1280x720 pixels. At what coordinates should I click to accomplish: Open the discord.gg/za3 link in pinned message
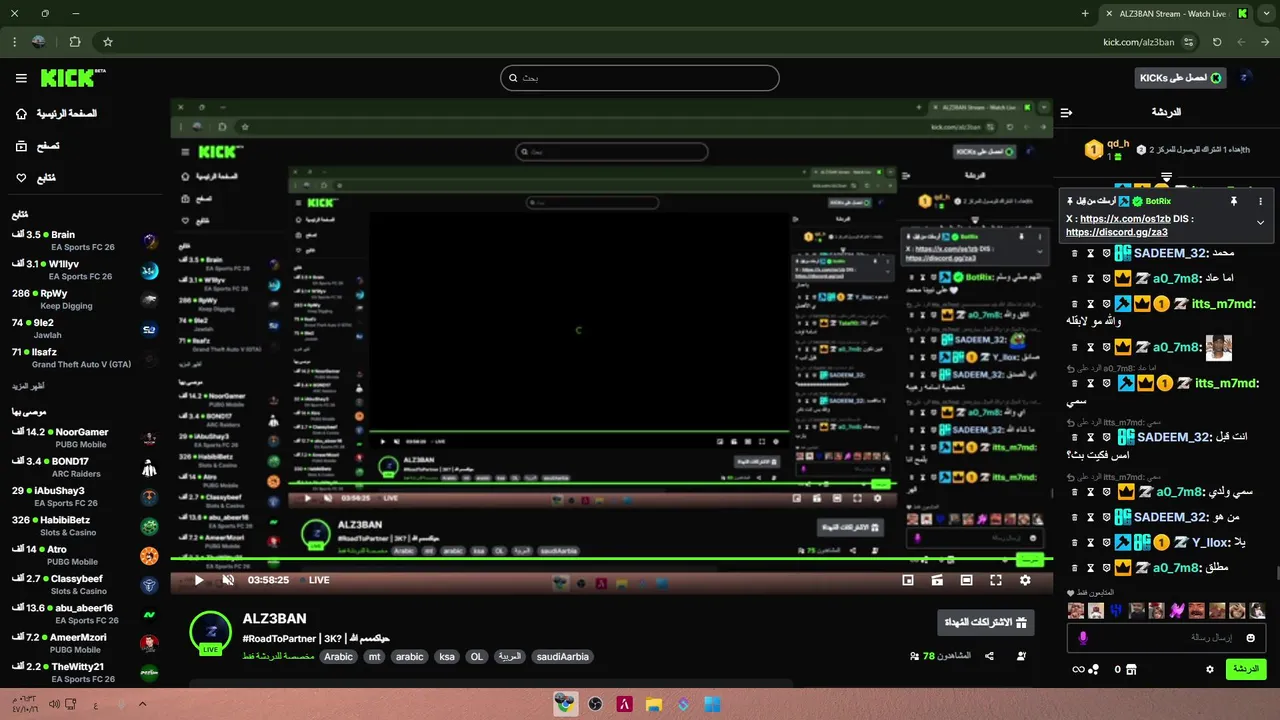[x=1117, y=232]
